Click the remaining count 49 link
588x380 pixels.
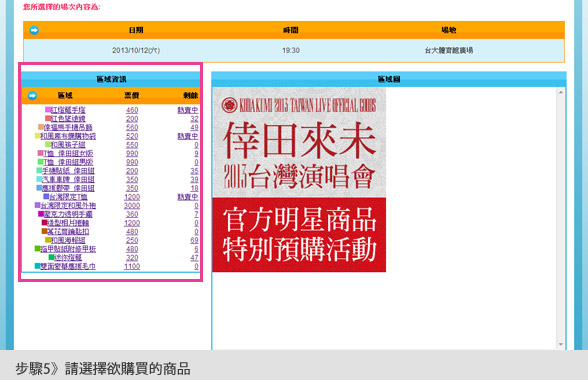coord(194,128)
